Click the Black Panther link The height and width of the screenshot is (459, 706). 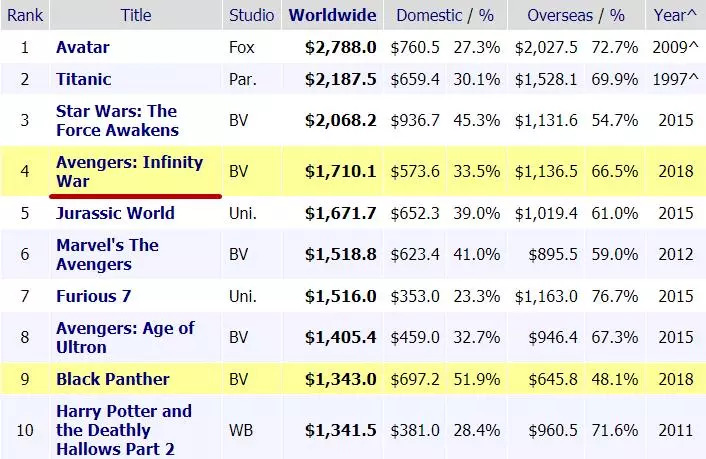coord(112,379)
